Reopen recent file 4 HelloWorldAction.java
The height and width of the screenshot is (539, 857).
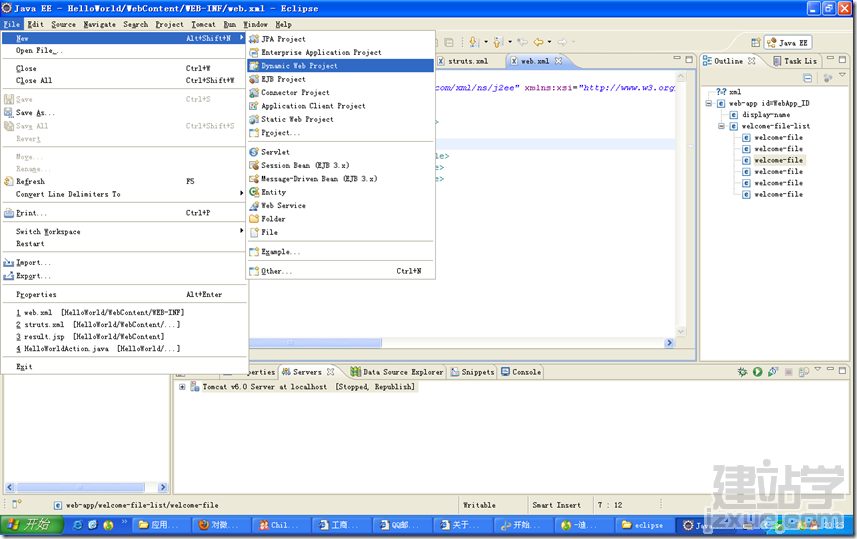pos(124,349)
